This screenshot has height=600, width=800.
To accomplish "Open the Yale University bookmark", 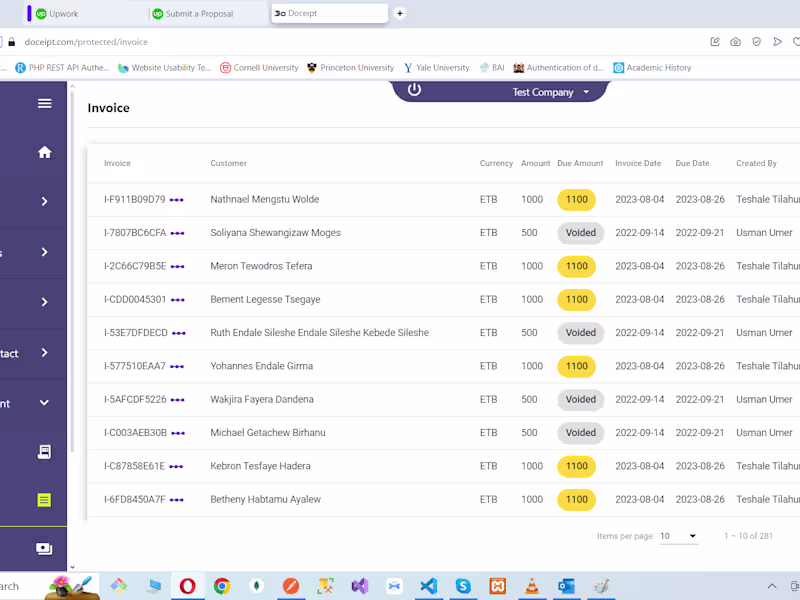I will pos(437,68).
